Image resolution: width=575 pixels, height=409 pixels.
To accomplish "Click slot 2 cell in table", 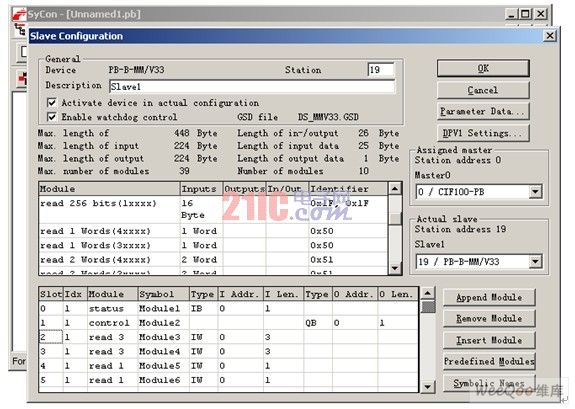I will pyautogui.click(x=51, y=337).
